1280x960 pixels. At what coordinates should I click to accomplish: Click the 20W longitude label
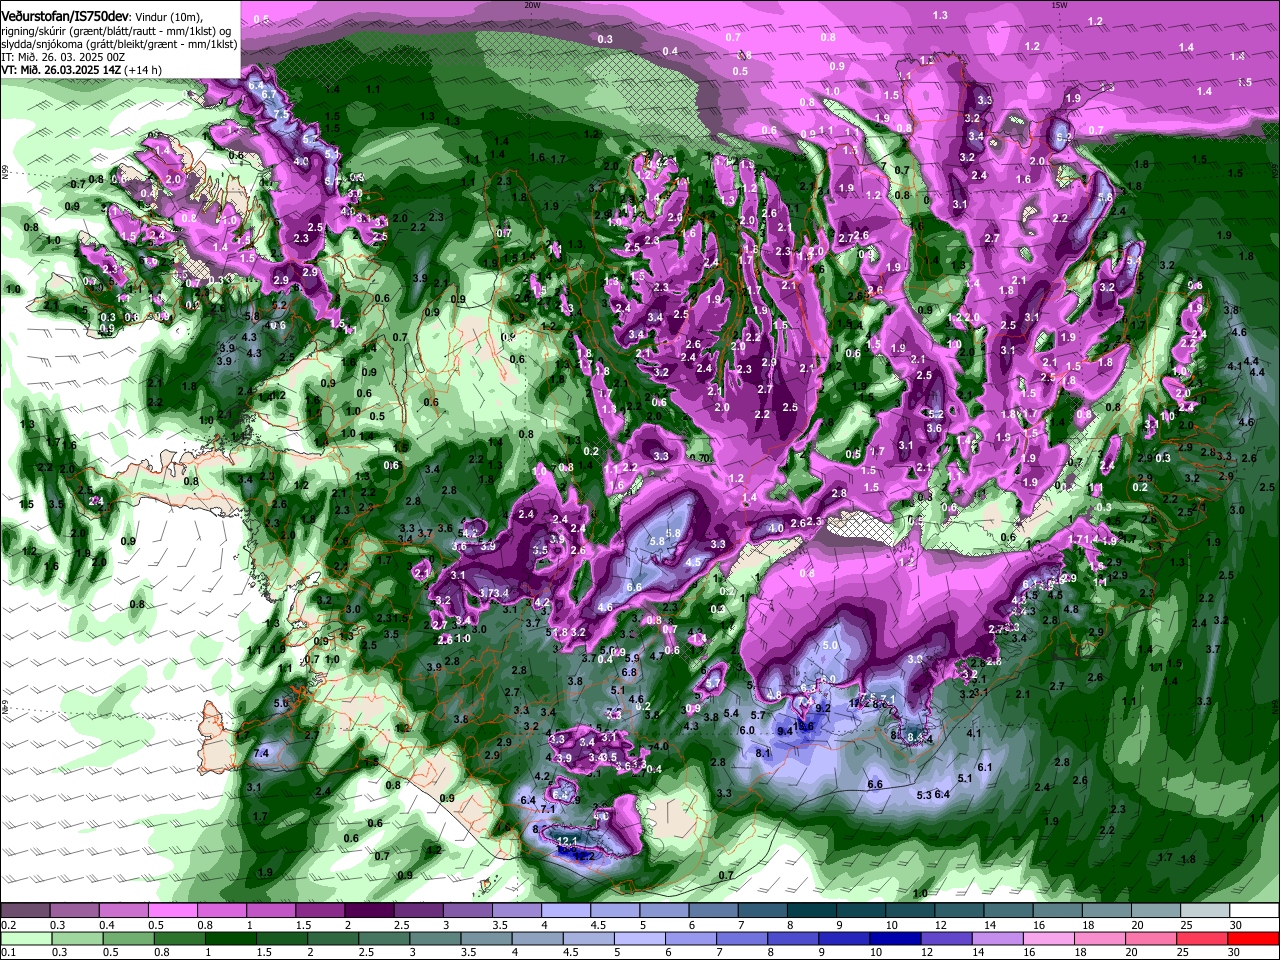click(532, 4)
